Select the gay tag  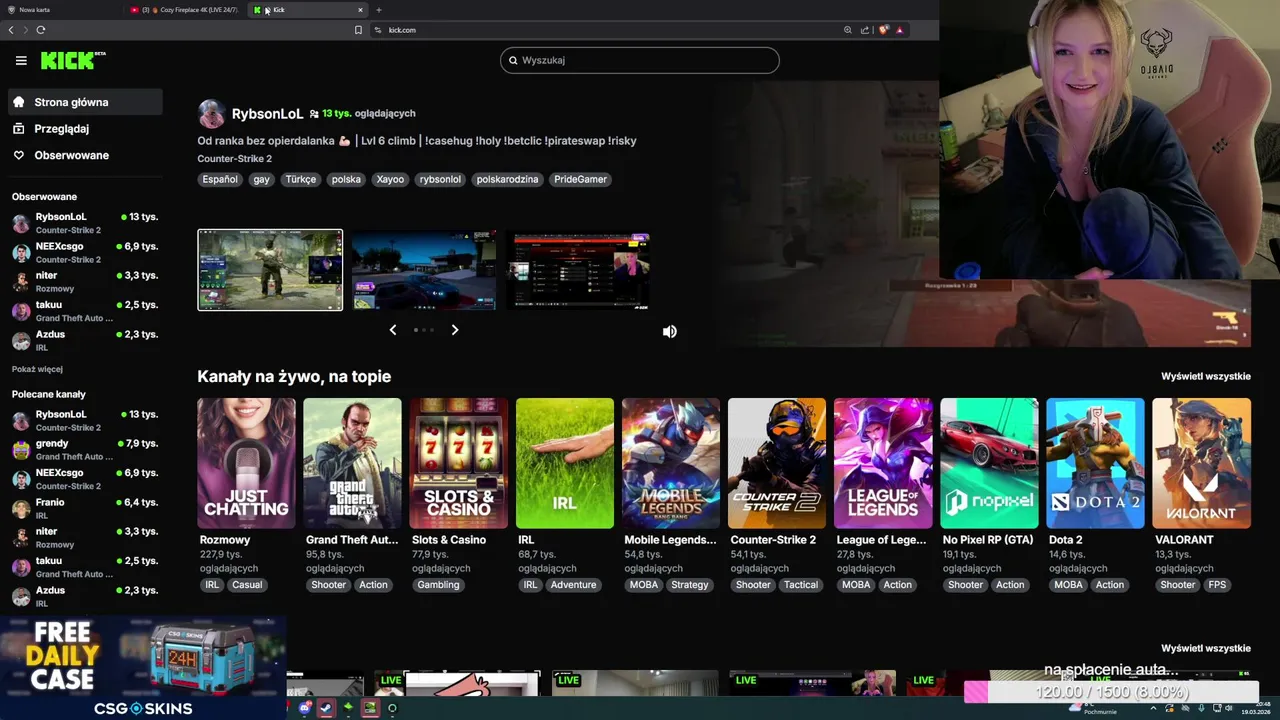coord(262,180)
